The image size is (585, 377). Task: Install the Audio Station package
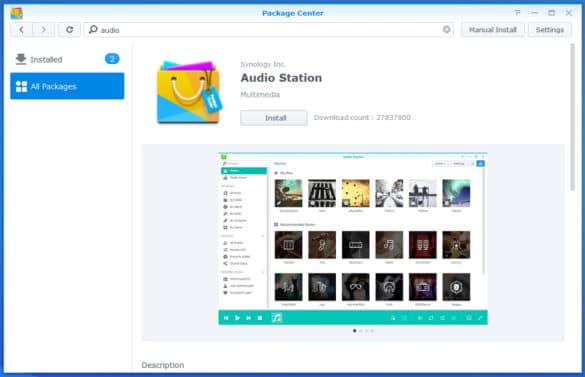tap(274, 118)
